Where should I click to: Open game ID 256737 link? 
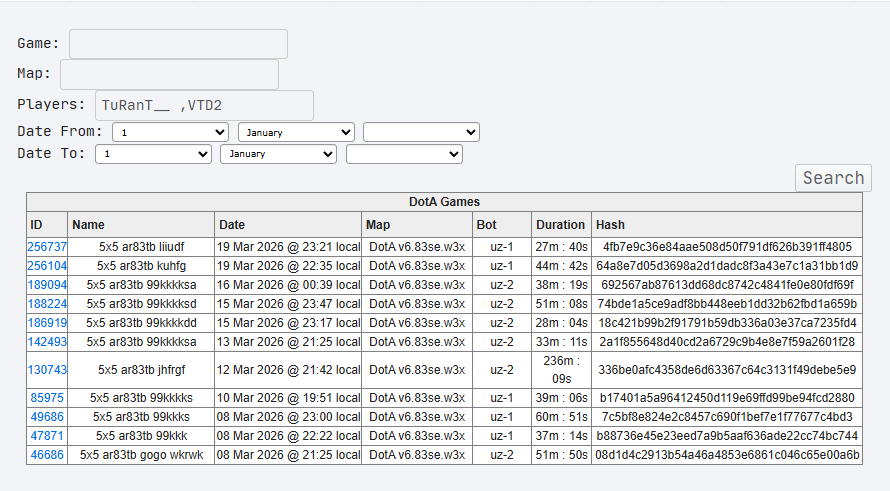47,247
